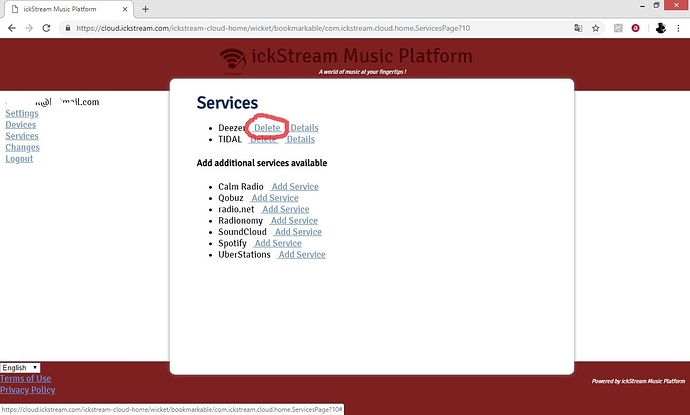
Task: Open the Settings link in sidebar
Action: coord(22,114)
